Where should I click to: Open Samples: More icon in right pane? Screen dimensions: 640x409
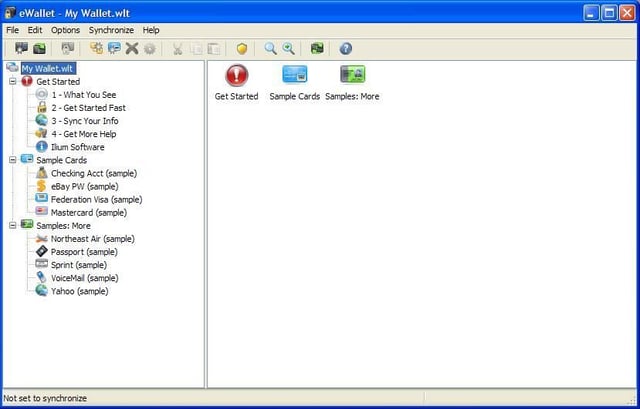point(352,83)
